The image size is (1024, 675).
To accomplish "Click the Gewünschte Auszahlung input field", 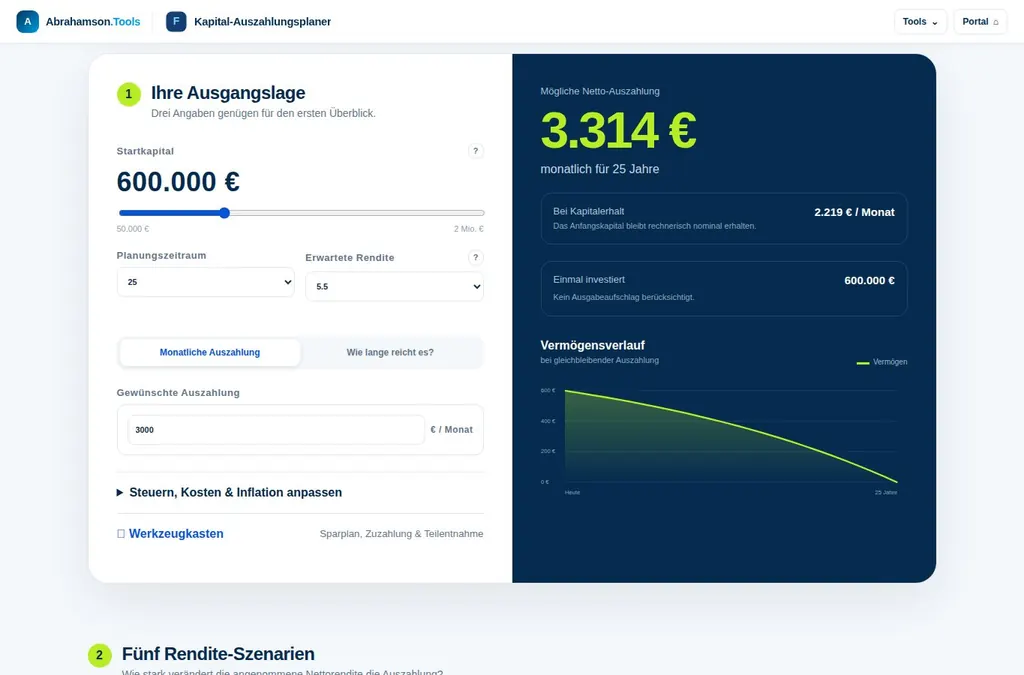I will (x=276, y=430).
